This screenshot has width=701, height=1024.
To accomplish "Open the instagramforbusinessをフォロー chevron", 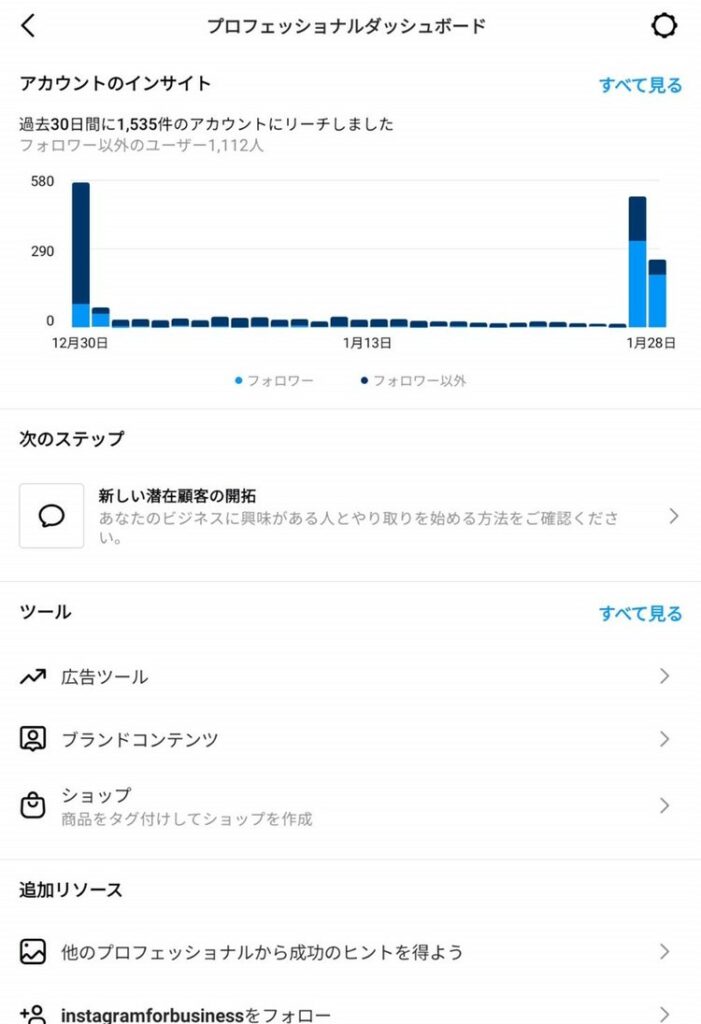I will click(664, 1013).
